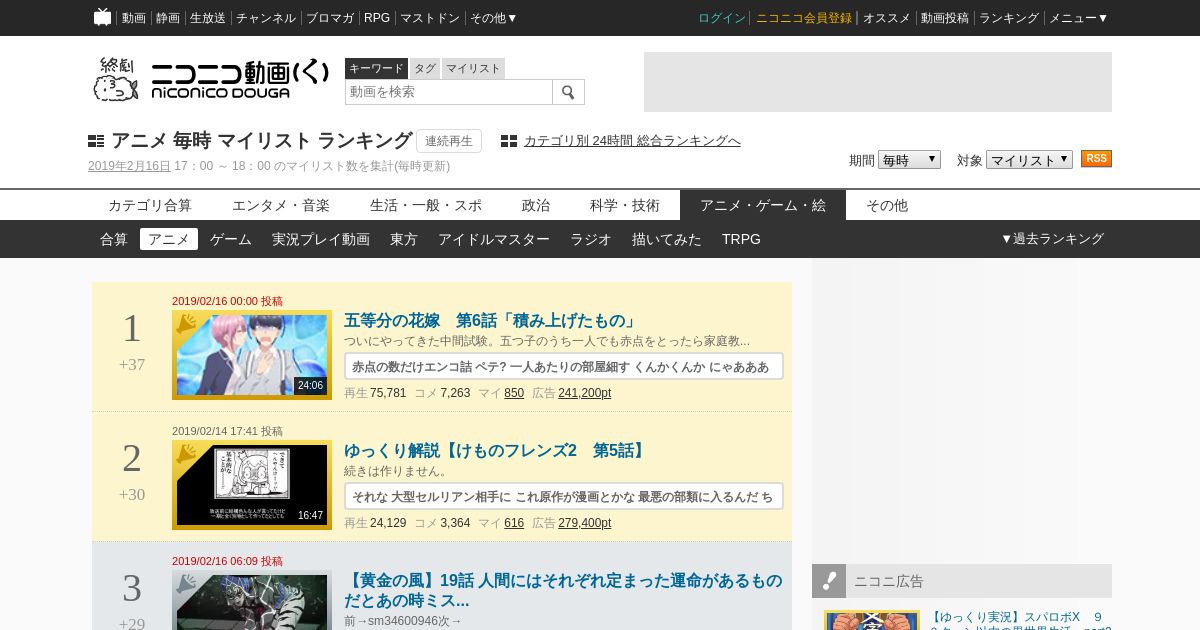Switch to カテゴリ合算 tab
Screen dimensions: 1200x630
point(150,205)
